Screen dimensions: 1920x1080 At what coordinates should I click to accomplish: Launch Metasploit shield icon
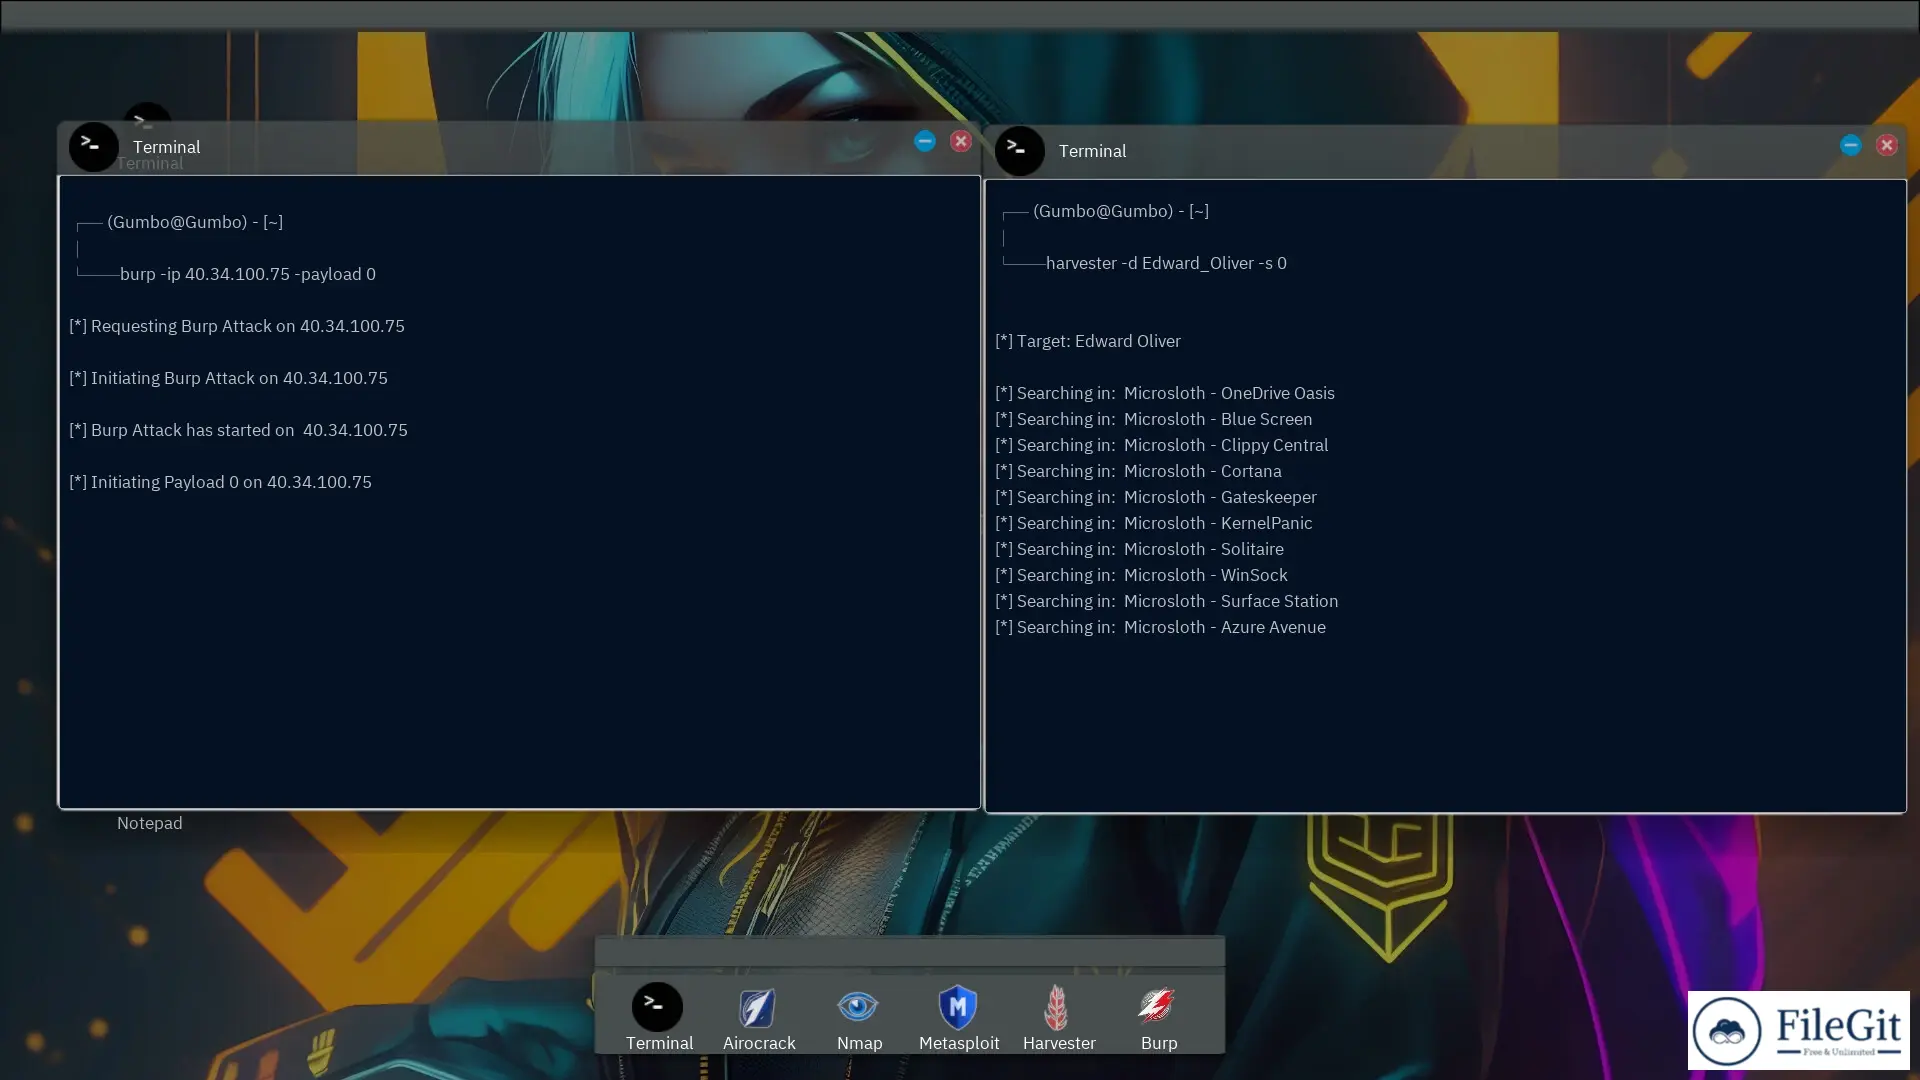pyautogui.click(x=958, y=1007)
